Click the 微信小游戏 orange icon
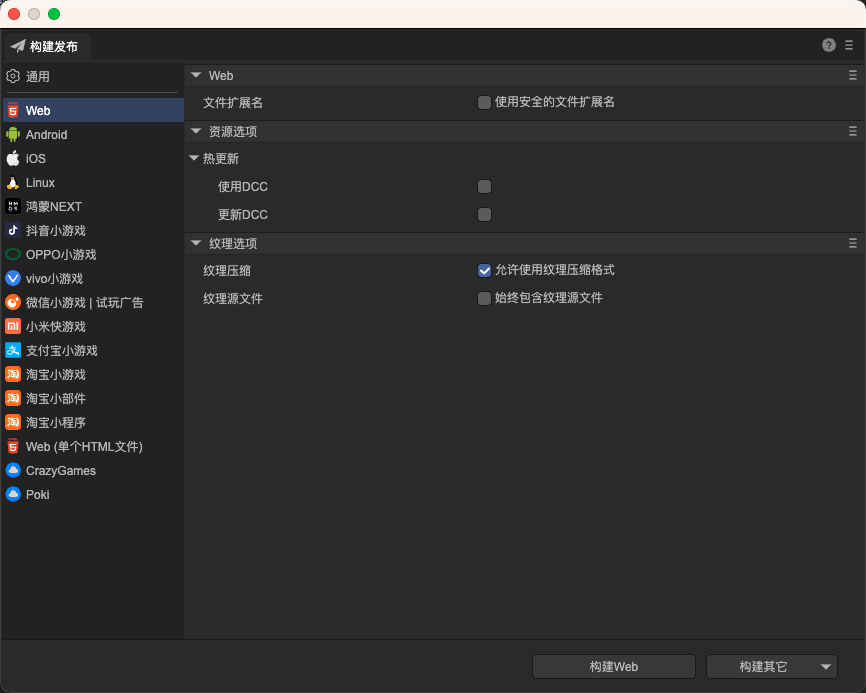Image resolution: width=866 pixels, height=693 pixels. 13,303
